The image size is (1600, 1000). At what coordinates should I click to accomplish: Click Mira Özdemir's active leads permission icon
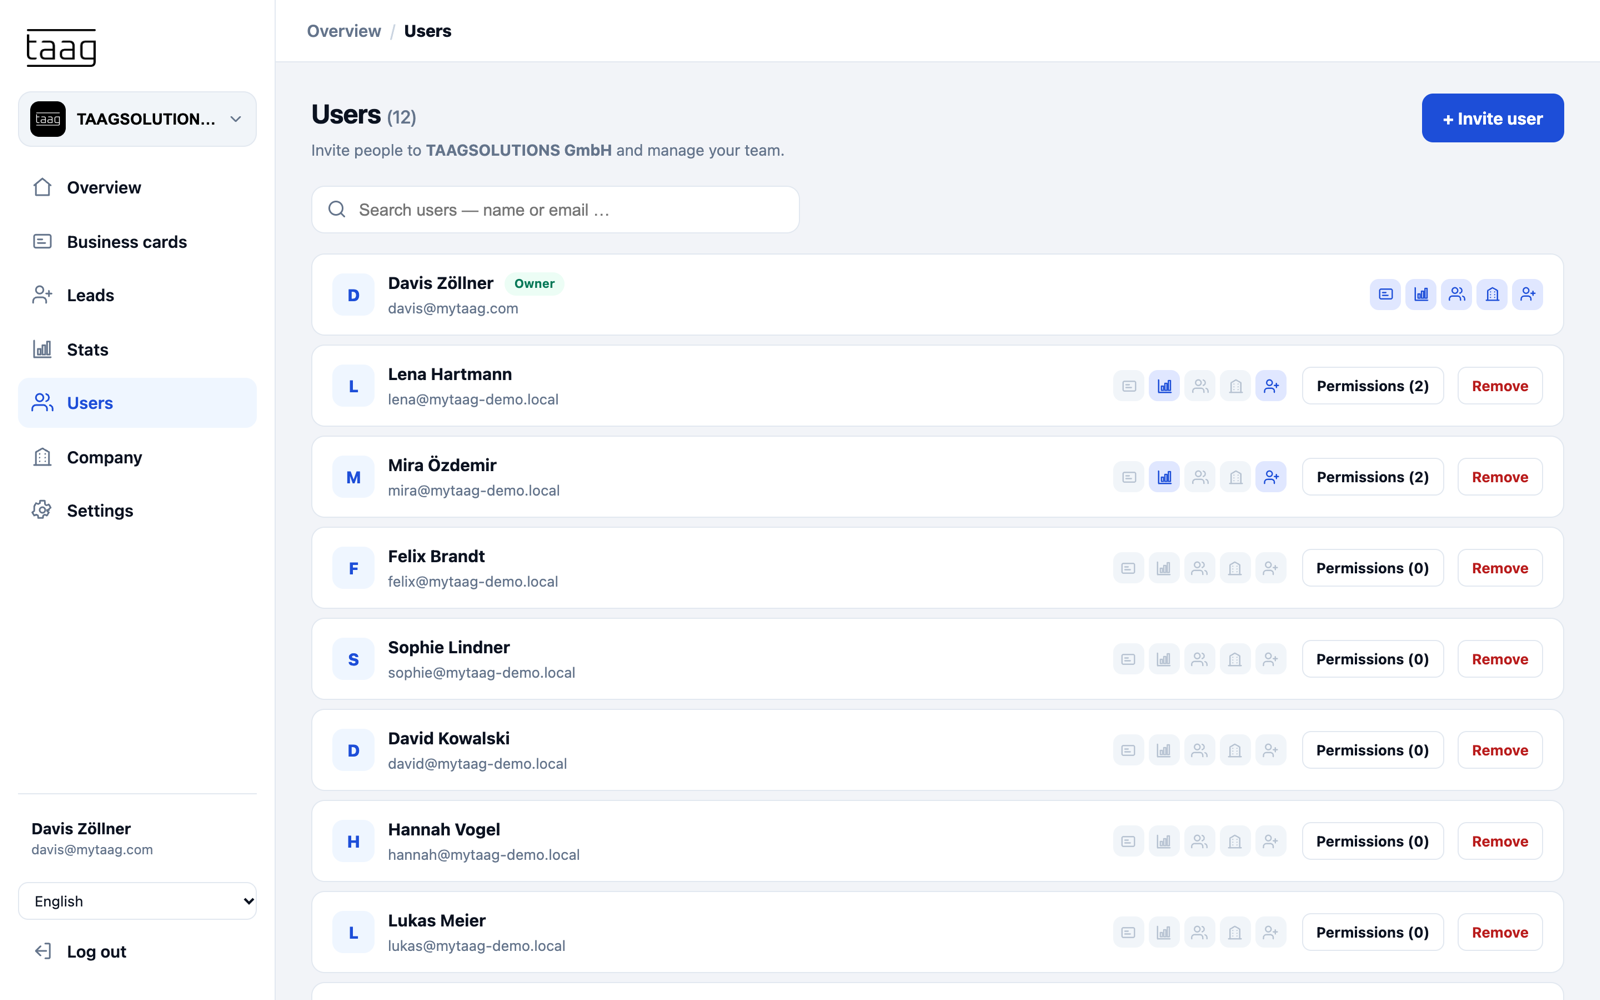point(1271,477)
